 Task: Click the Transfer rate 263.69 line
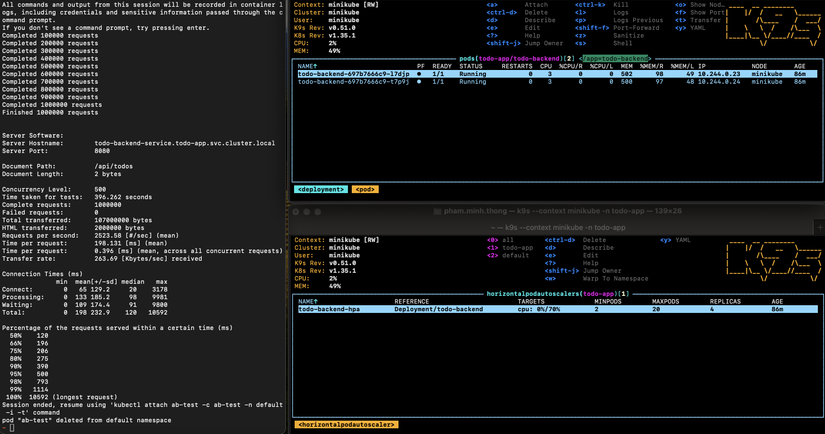[102, 259]
